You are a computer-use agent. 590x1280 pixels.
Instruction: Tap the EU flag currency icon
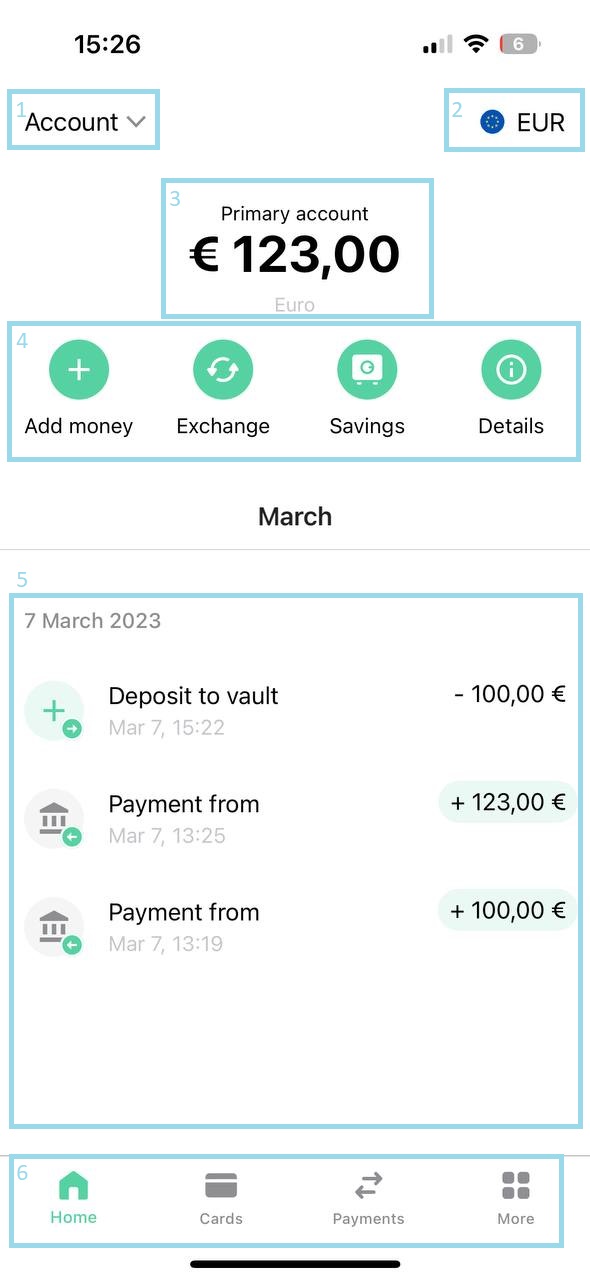(492, 122)
